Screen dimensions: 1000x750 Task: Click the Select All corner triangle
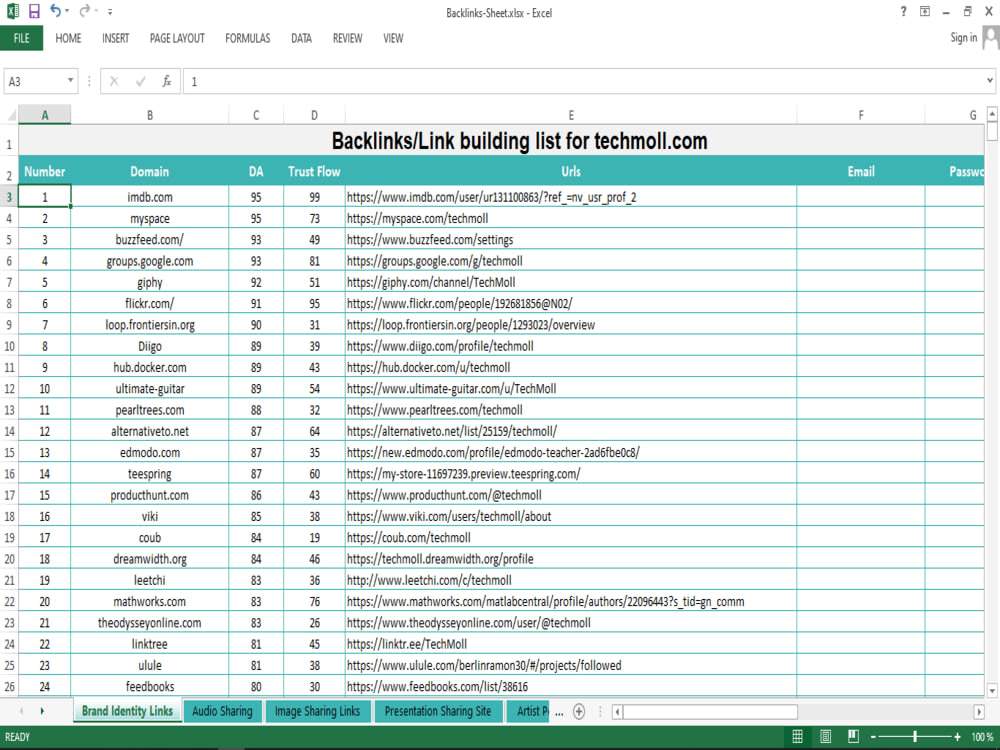point(11,115)
